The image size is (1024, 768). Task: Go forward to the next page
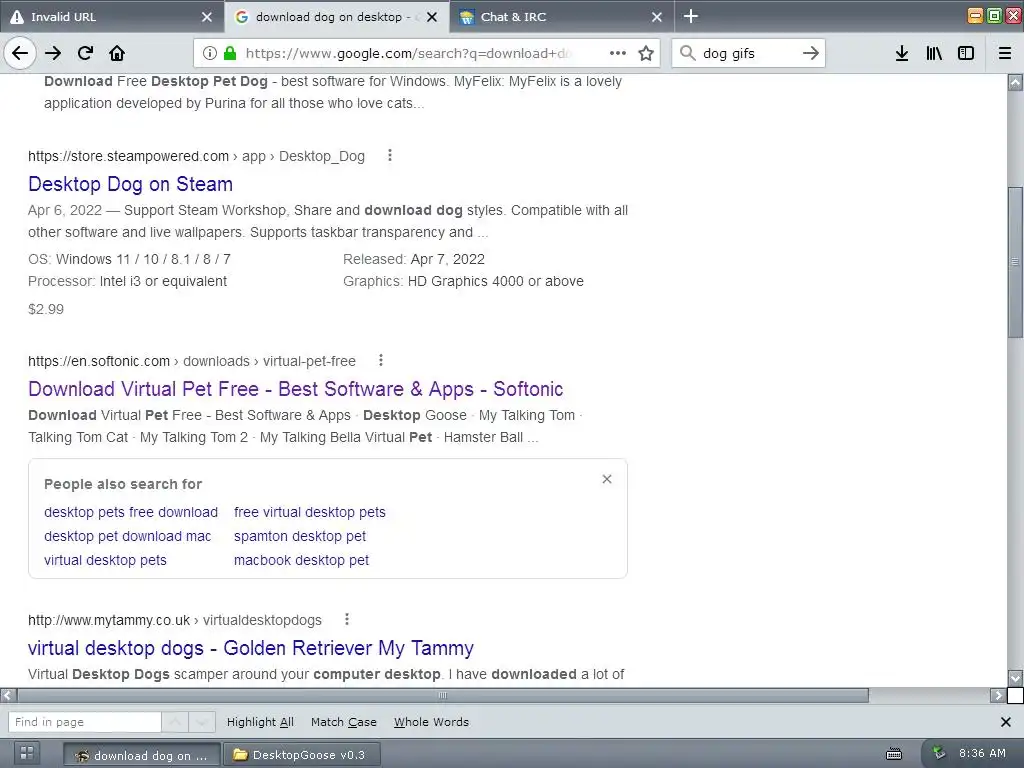coord(53,54)
